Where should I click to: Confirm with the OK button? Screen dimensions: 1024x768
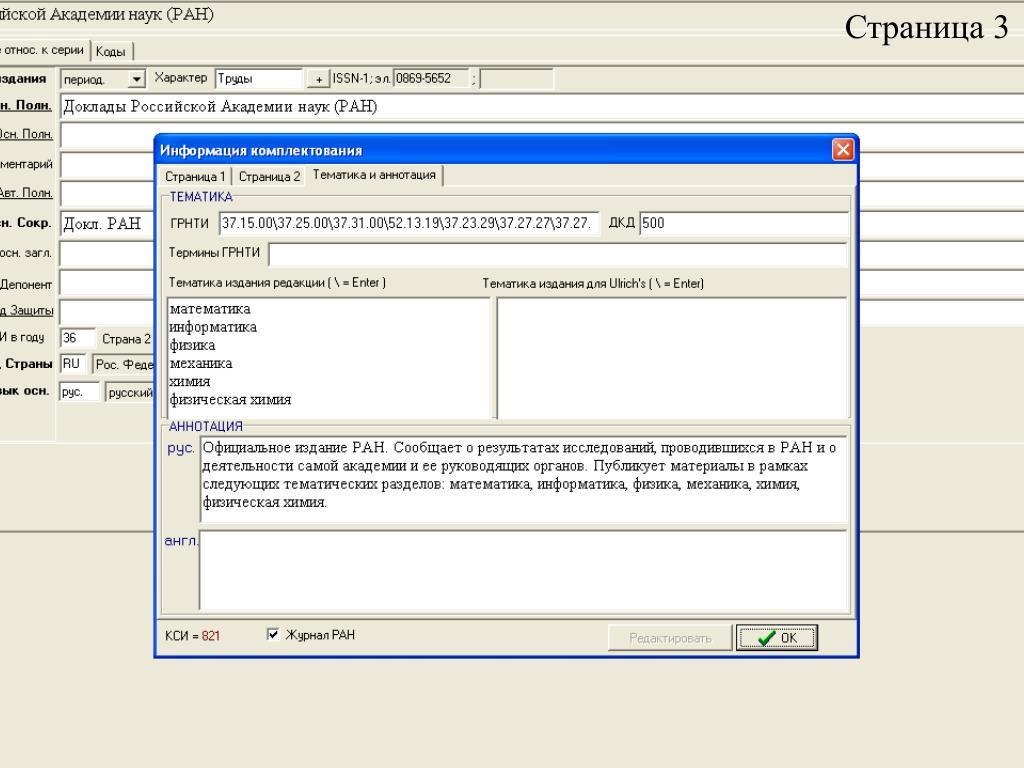[x=776, y=638]
